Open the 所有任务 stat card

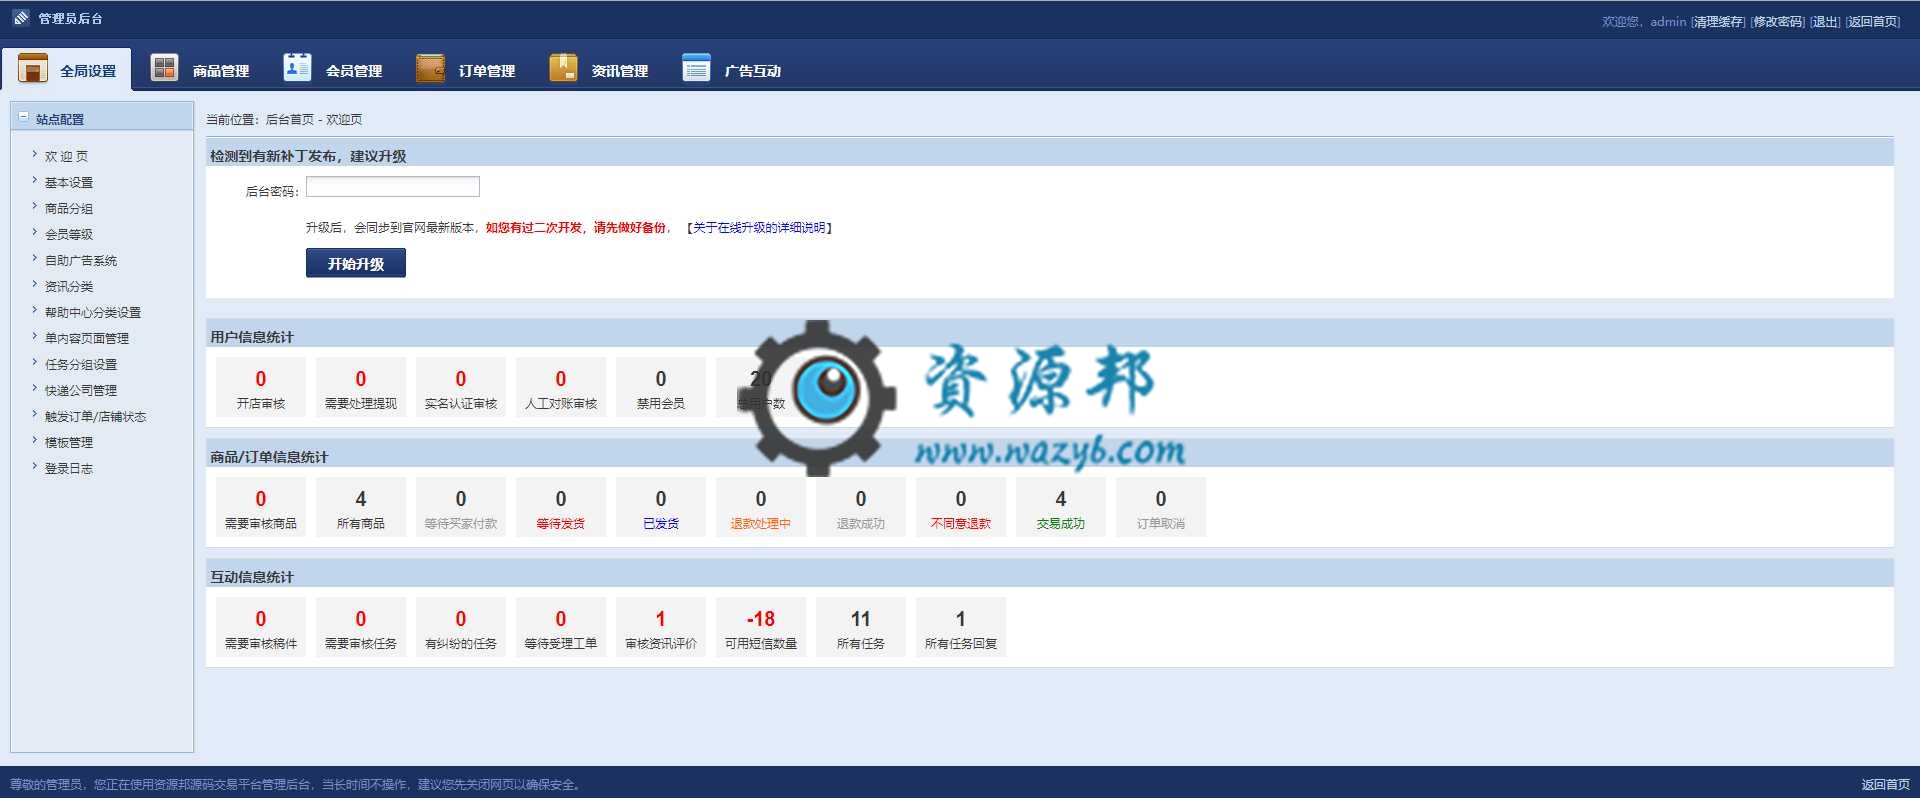[x=861, y=627]
